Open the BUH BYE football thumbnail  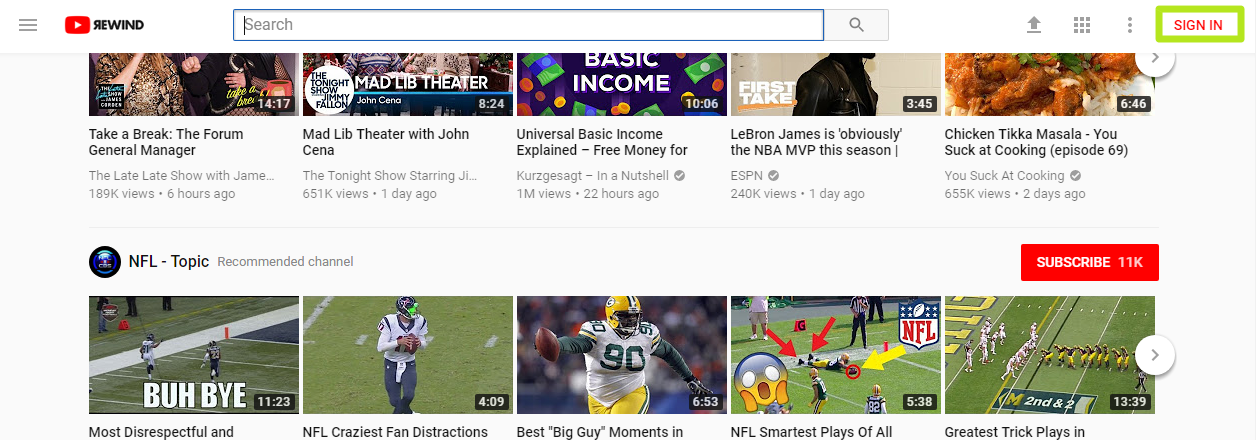(x=194, y=355)
